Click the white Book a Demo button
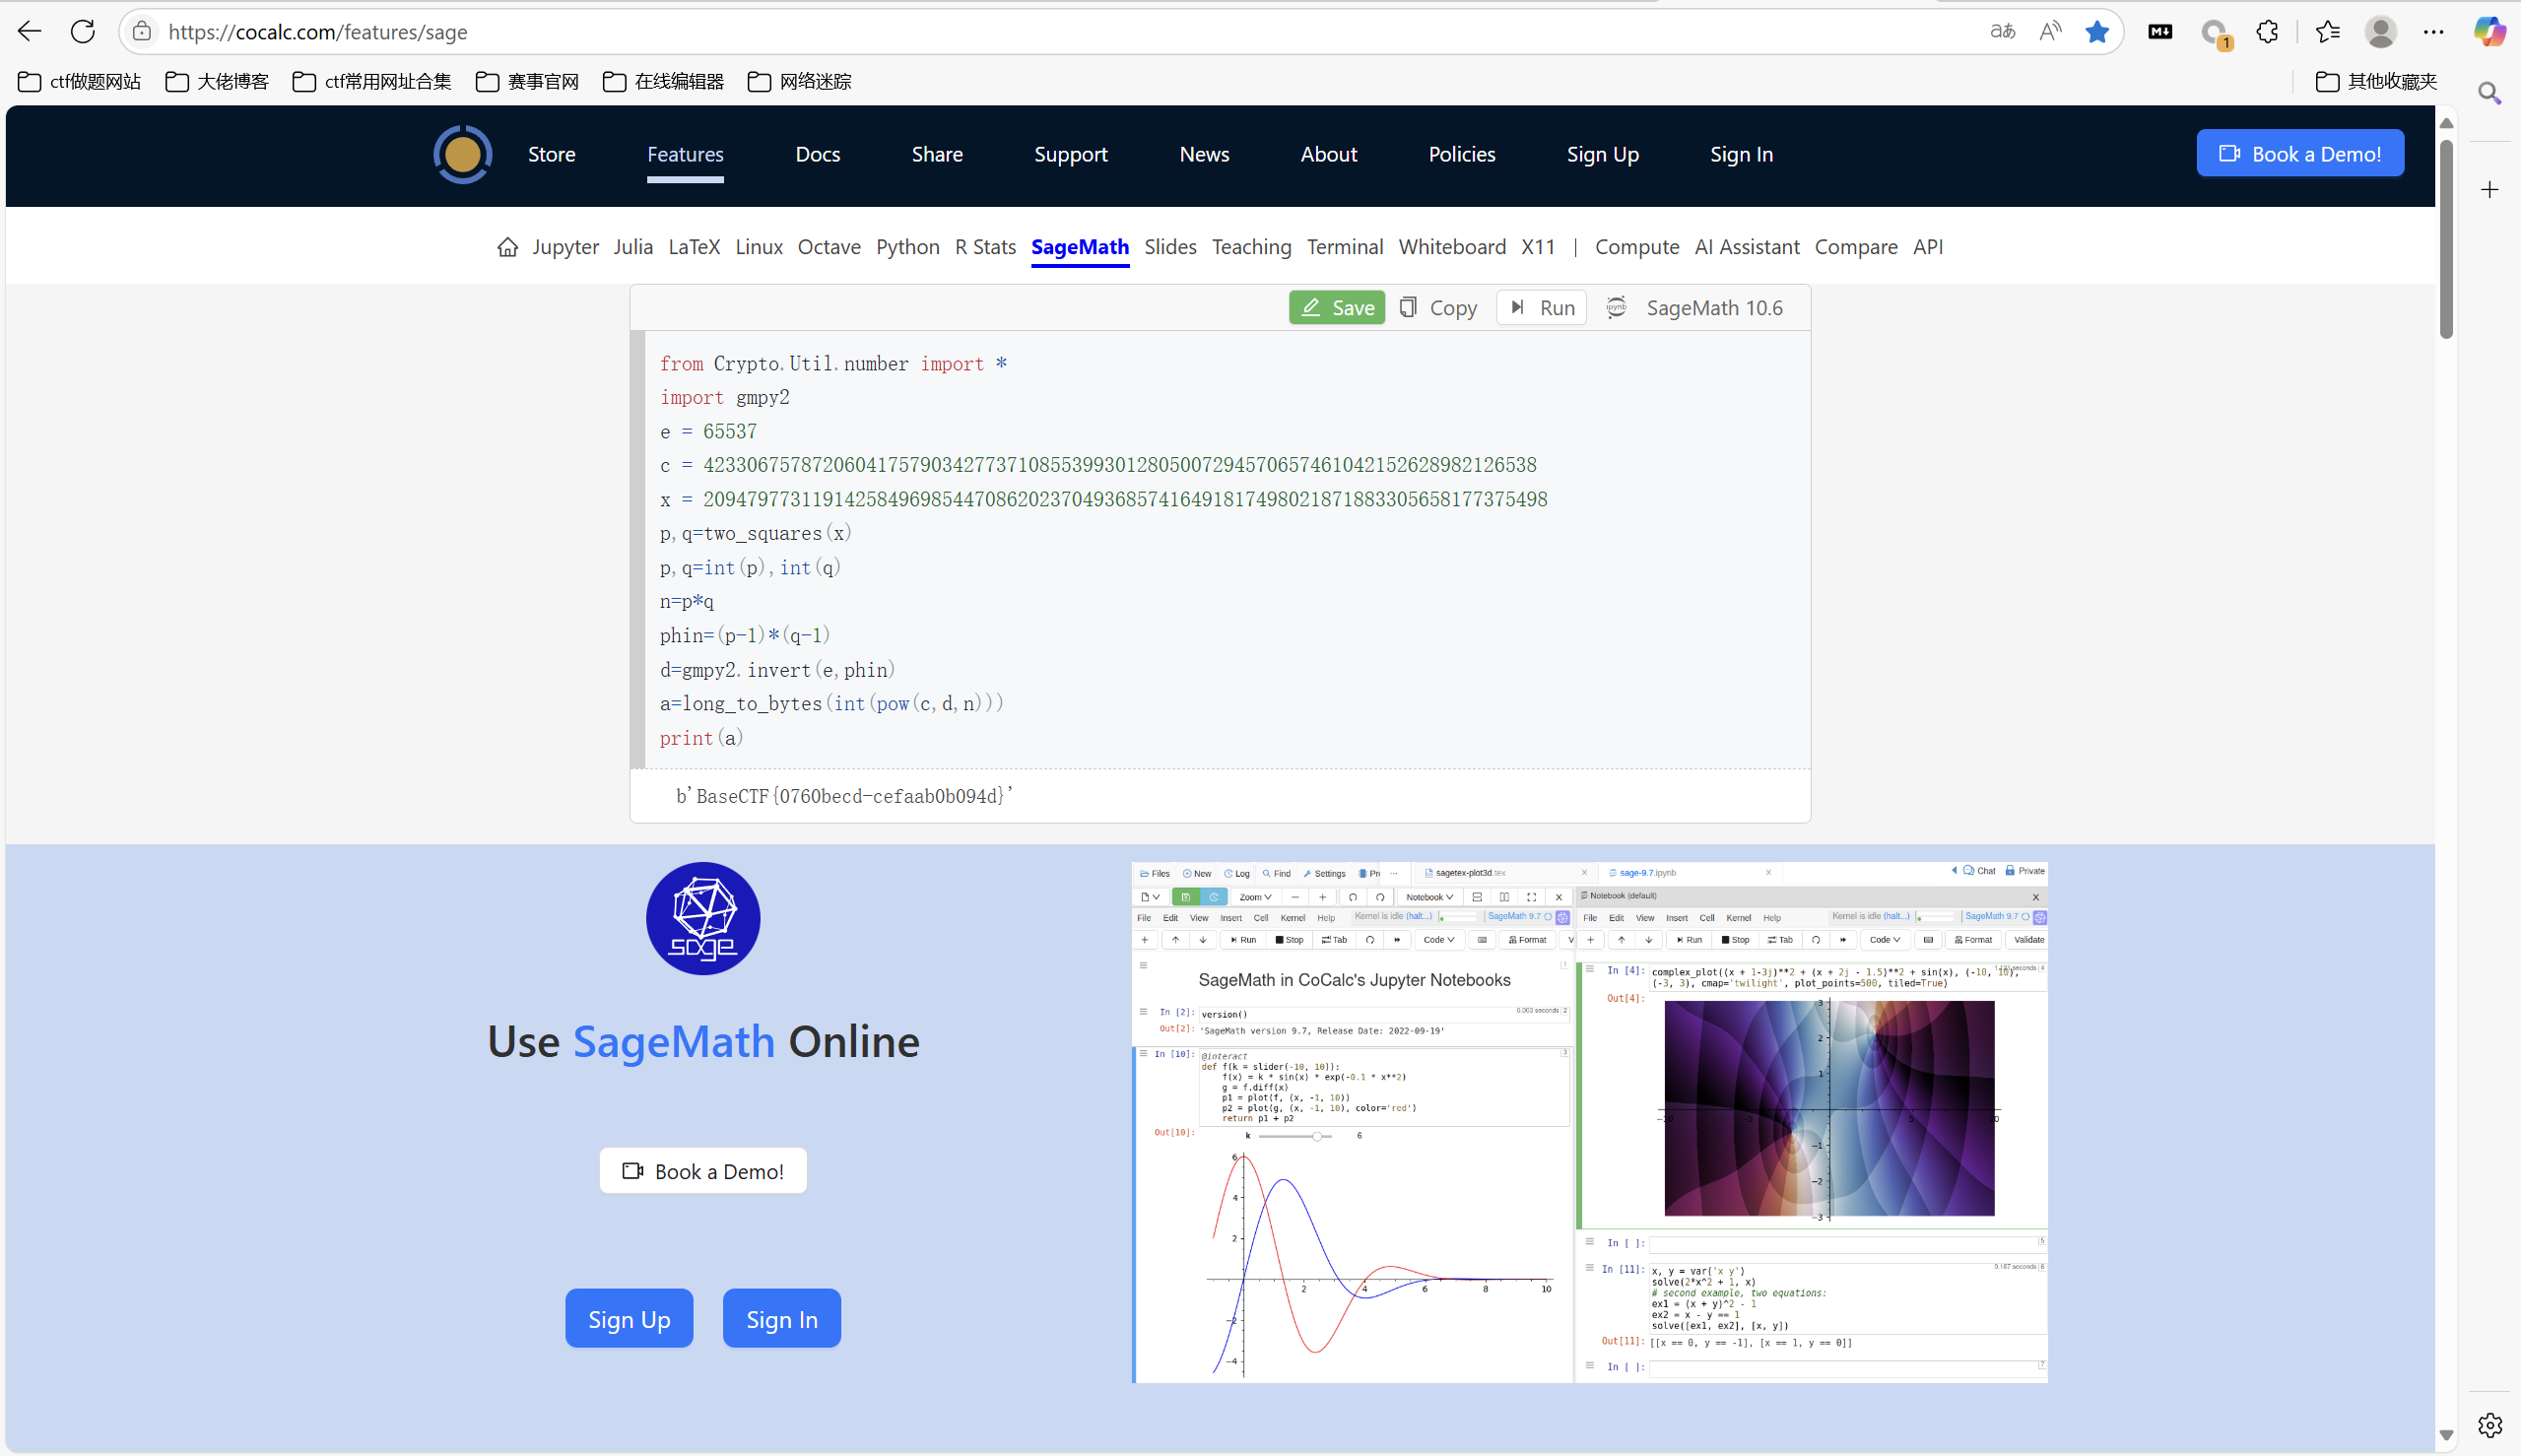This screenshot has height=1456, width=2521. pos(703,1170)
